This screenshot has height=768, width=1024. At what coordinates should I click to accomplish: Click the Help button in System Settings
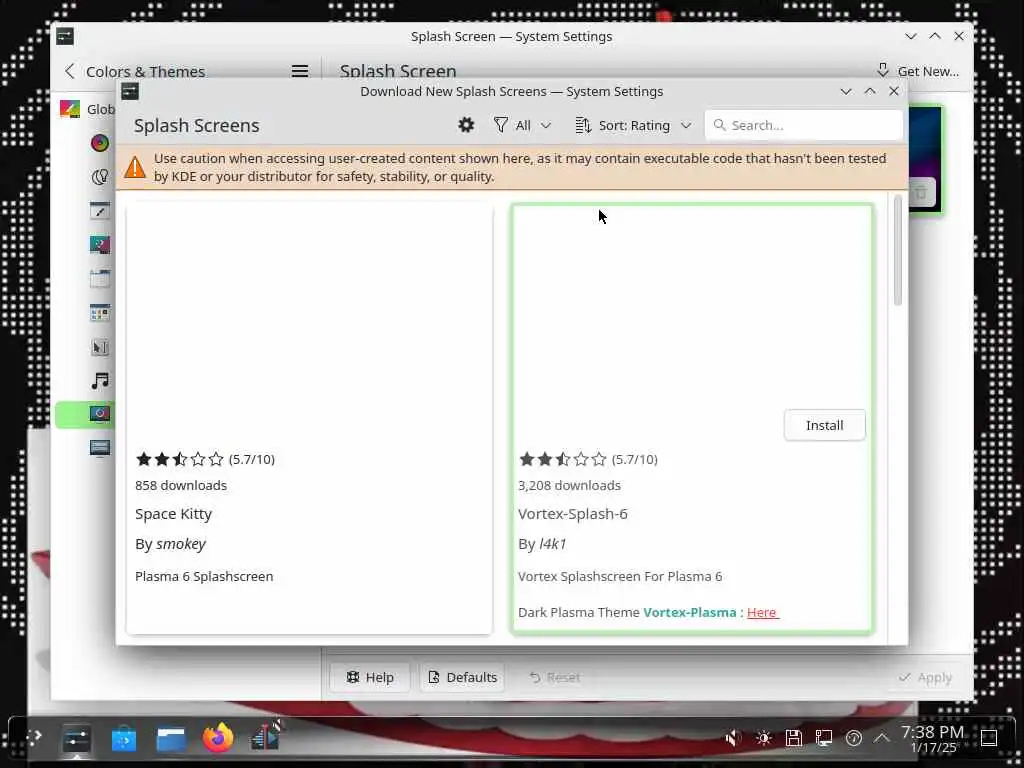(370, 677)
